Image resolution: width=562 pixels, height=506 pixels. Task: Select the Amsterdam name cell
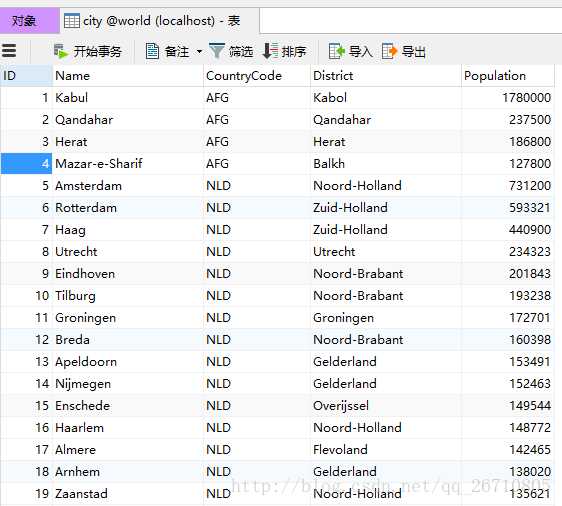[x=128, y=186]
